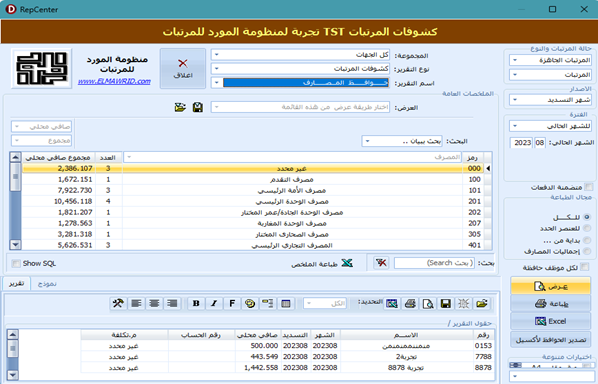Click the اغلاق close button with red X
This screenshot has height=384, width=598.
[x=183, y=68]
